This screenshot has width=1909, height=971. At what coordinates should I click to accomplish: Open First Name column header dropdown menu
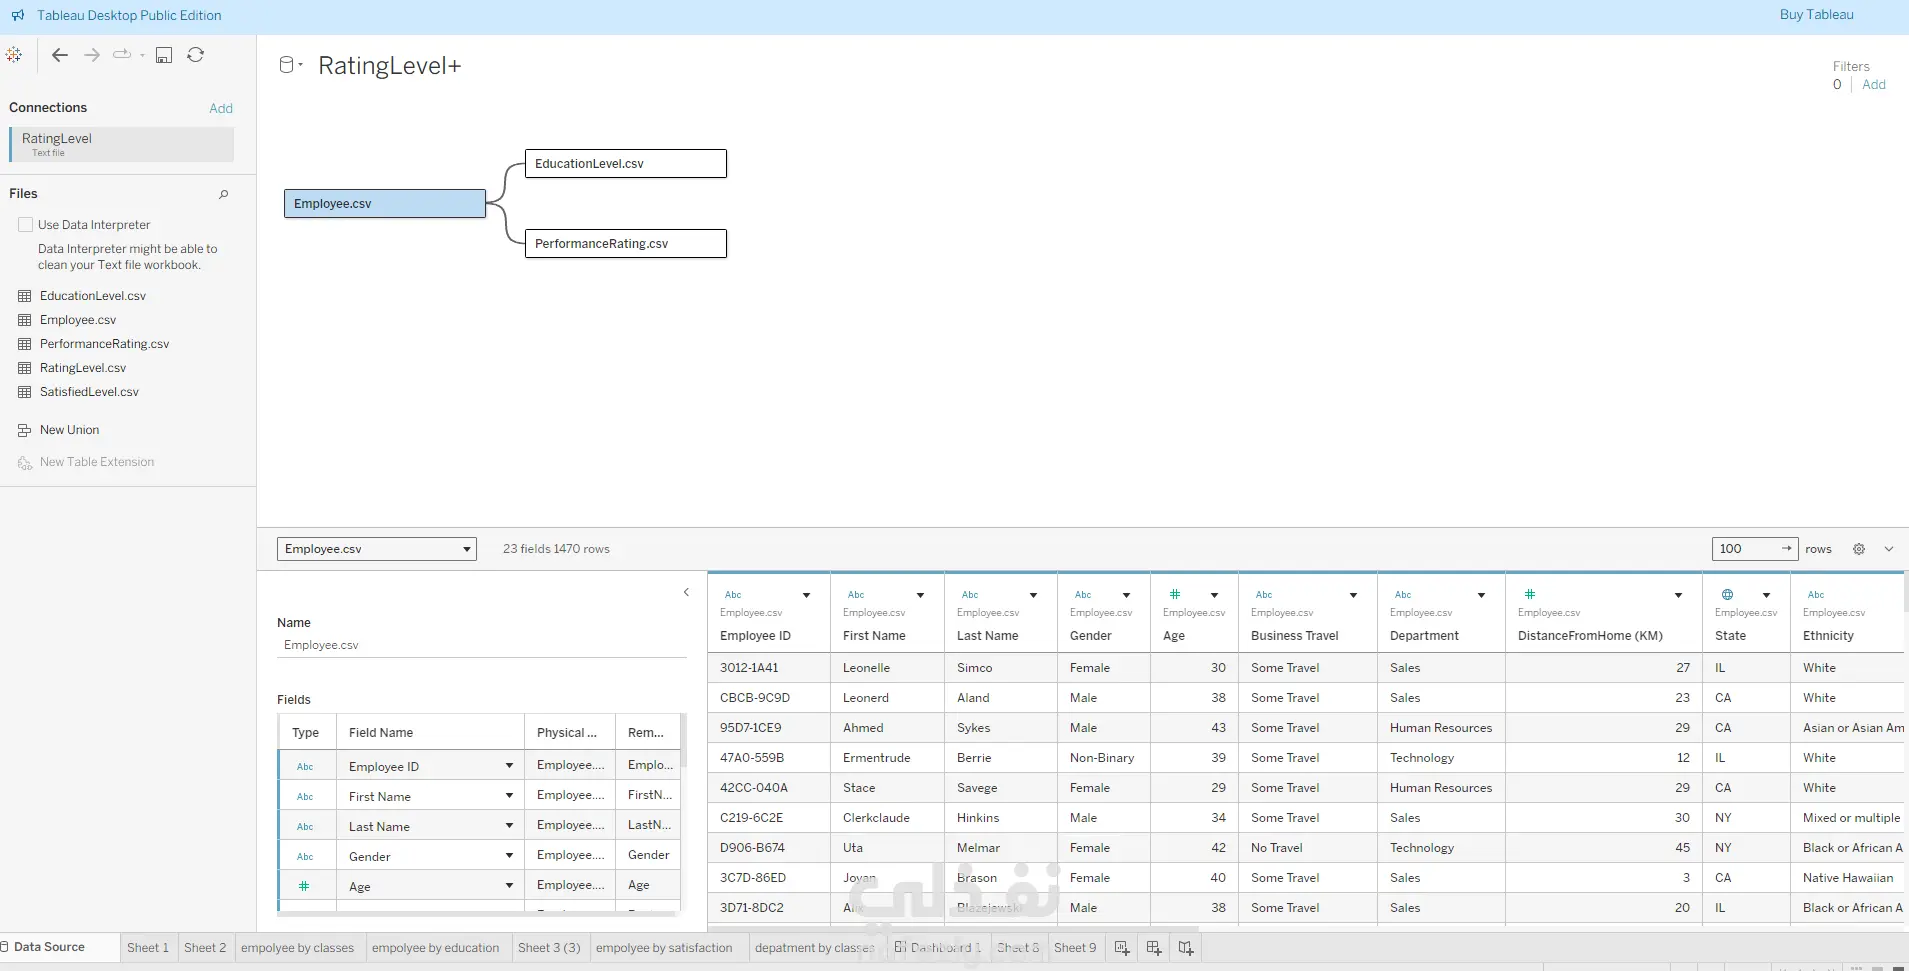[920, 595]
